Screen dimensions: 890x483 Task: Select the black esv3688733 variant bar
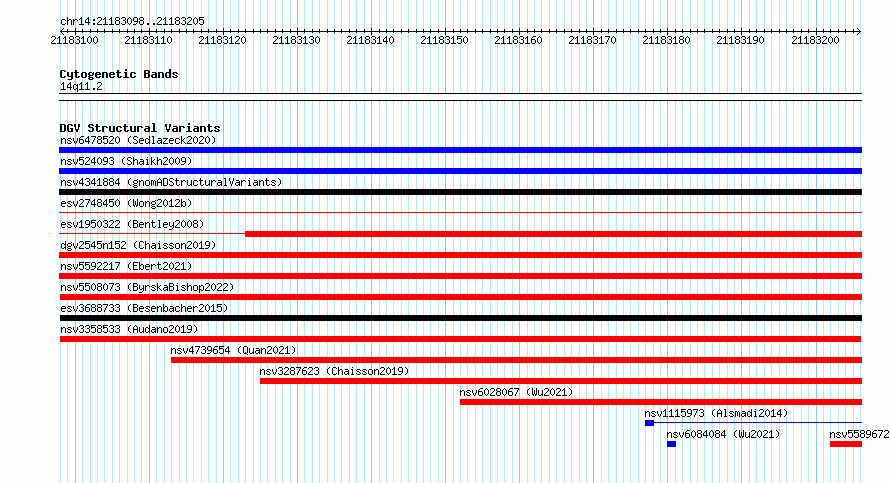[x=460, y=318]
